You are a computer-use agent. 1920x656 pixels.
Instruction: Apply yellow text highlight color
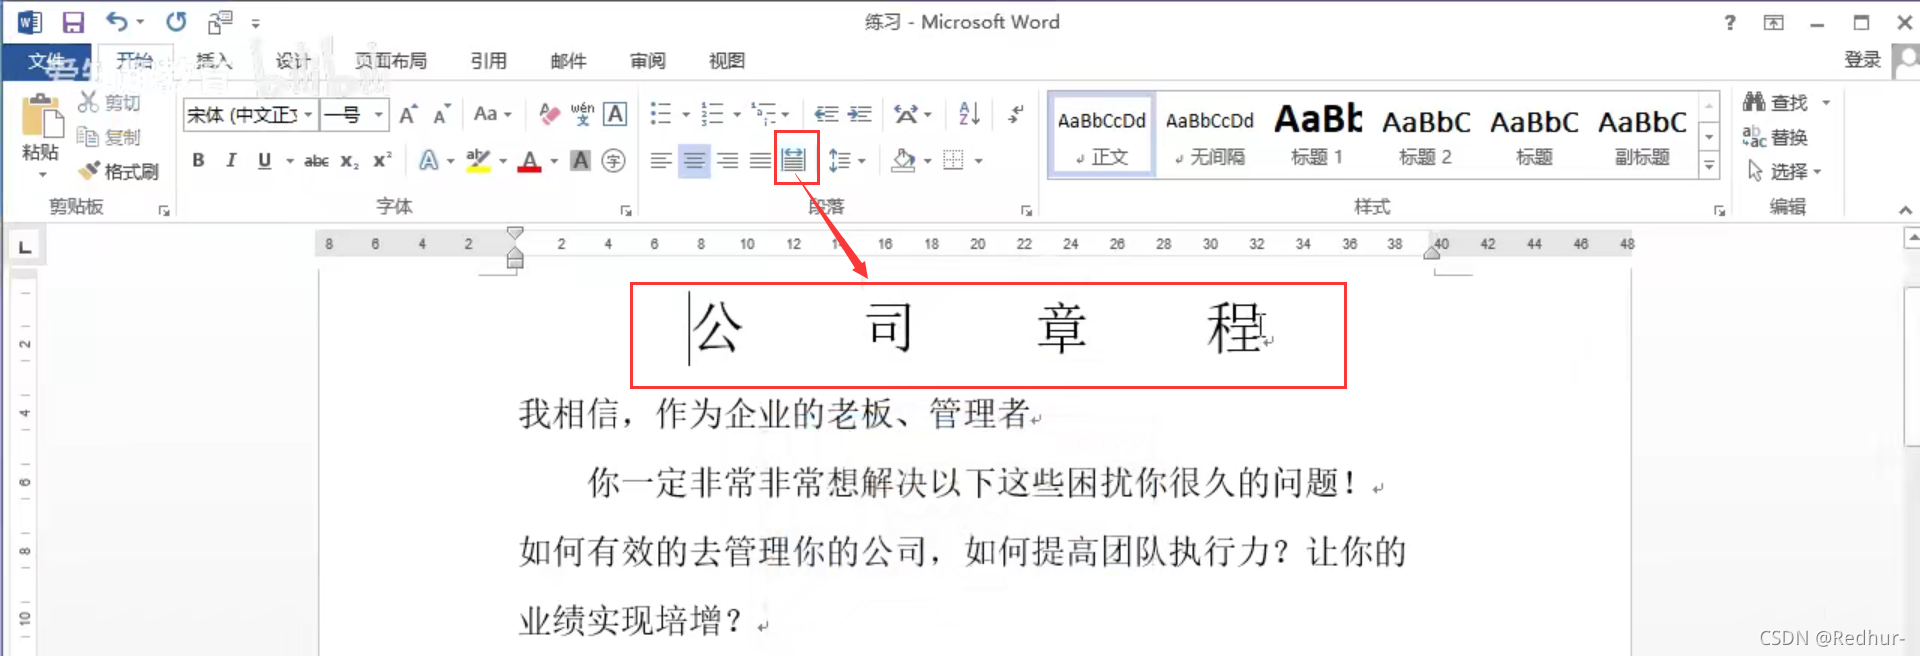pyautogui.click(x=478, y=160)
